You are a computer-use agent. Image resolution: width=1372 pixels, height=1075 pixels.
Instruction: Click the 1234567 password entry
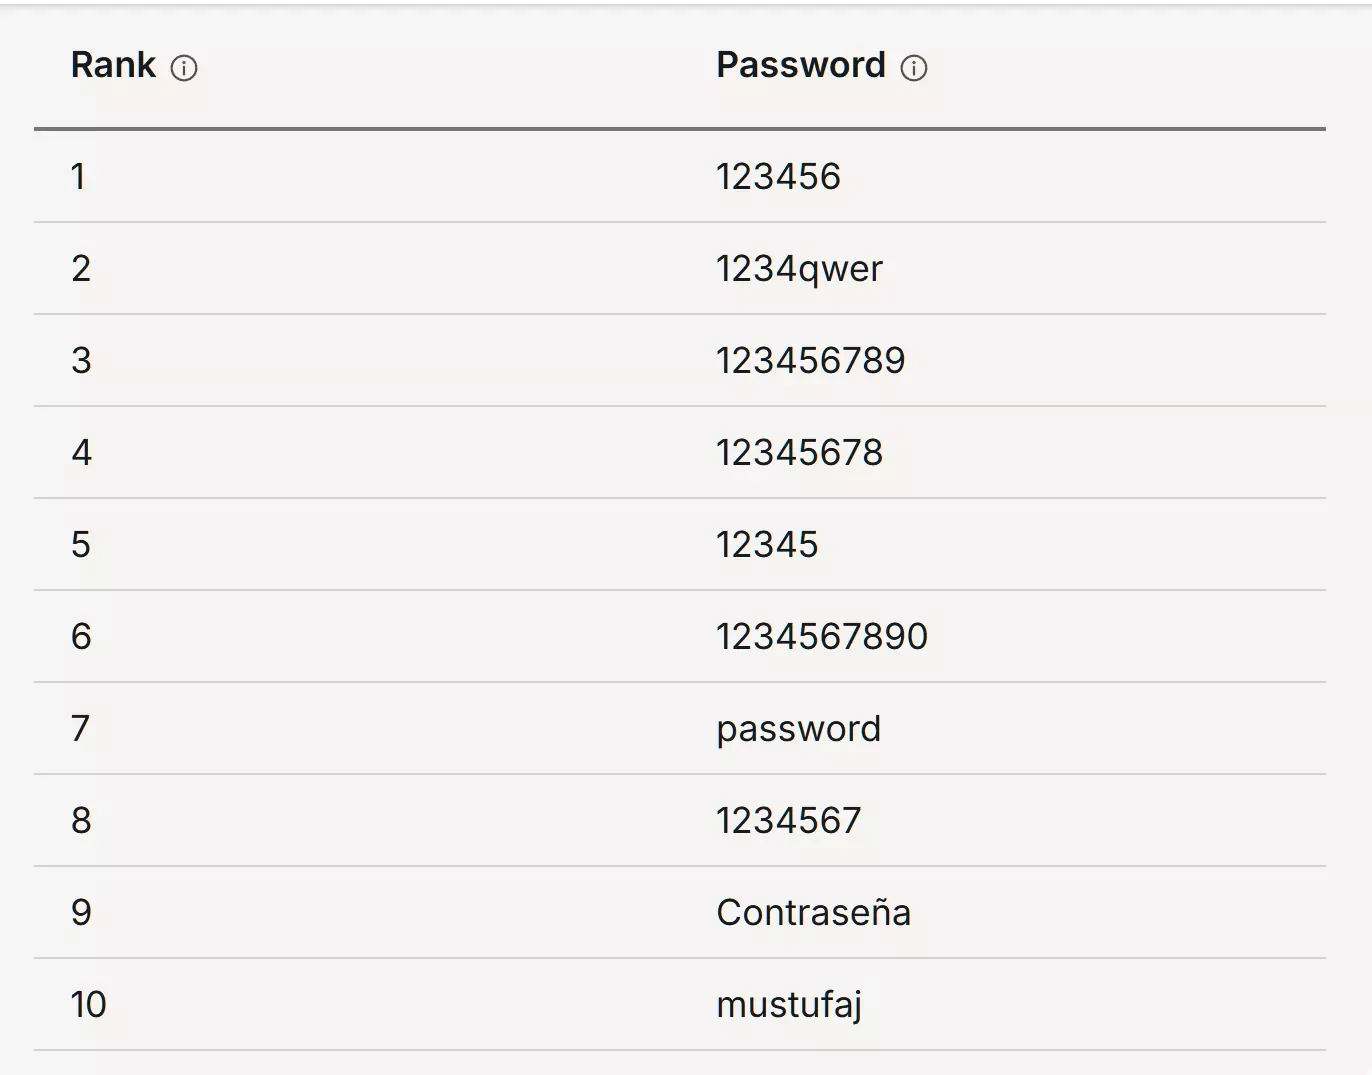[x=788, y=821]
